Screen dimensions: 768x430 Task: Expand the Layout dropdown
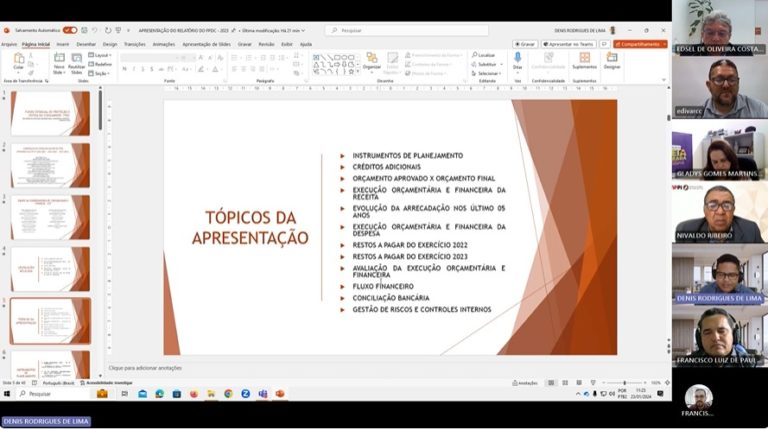pos(101,55)
